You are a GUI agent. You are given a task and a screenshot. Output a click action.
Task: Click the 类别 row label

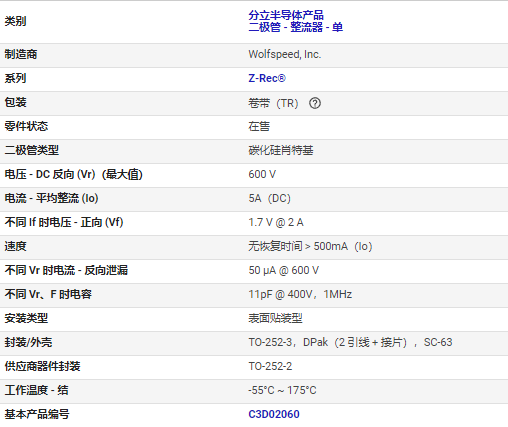tap(15, 21)
